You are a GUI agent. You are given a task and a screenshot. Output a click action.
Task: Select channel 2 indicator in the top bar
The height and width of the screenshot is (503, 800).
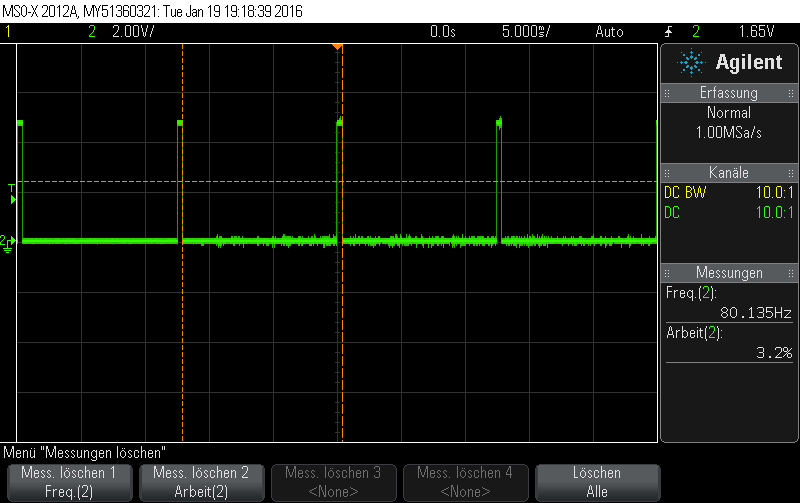coord(92,32)
